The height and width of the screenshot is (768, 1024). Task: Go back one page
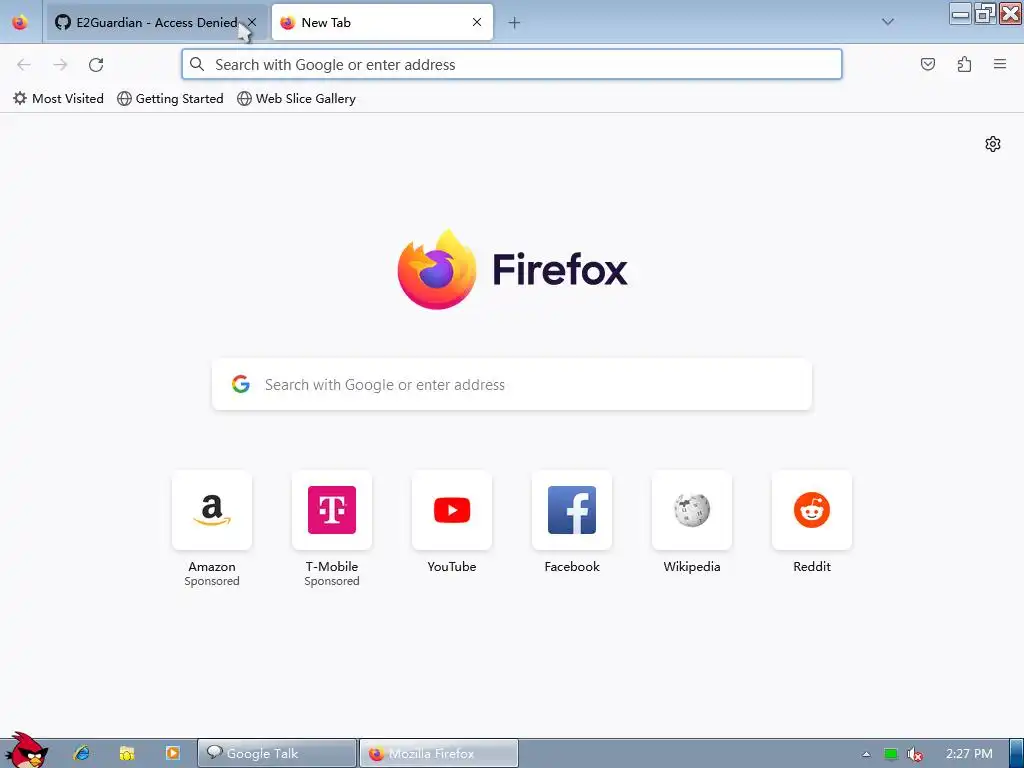coord(24,64)
